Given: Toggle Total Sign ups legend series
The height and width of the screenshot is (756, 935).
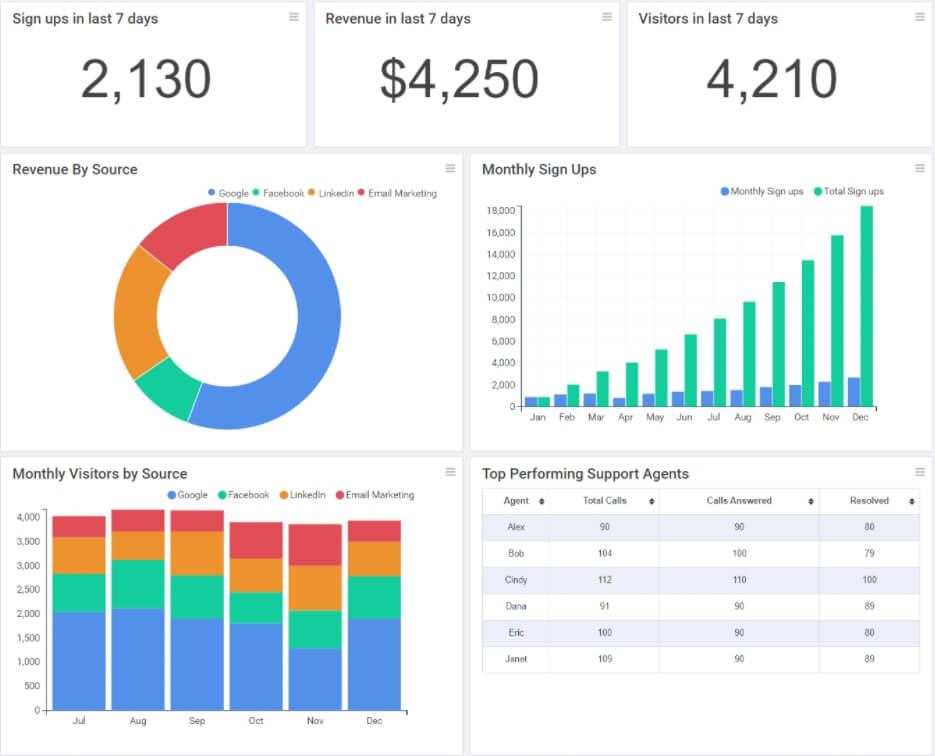Looking at the screenshot, I should [849, 191].
